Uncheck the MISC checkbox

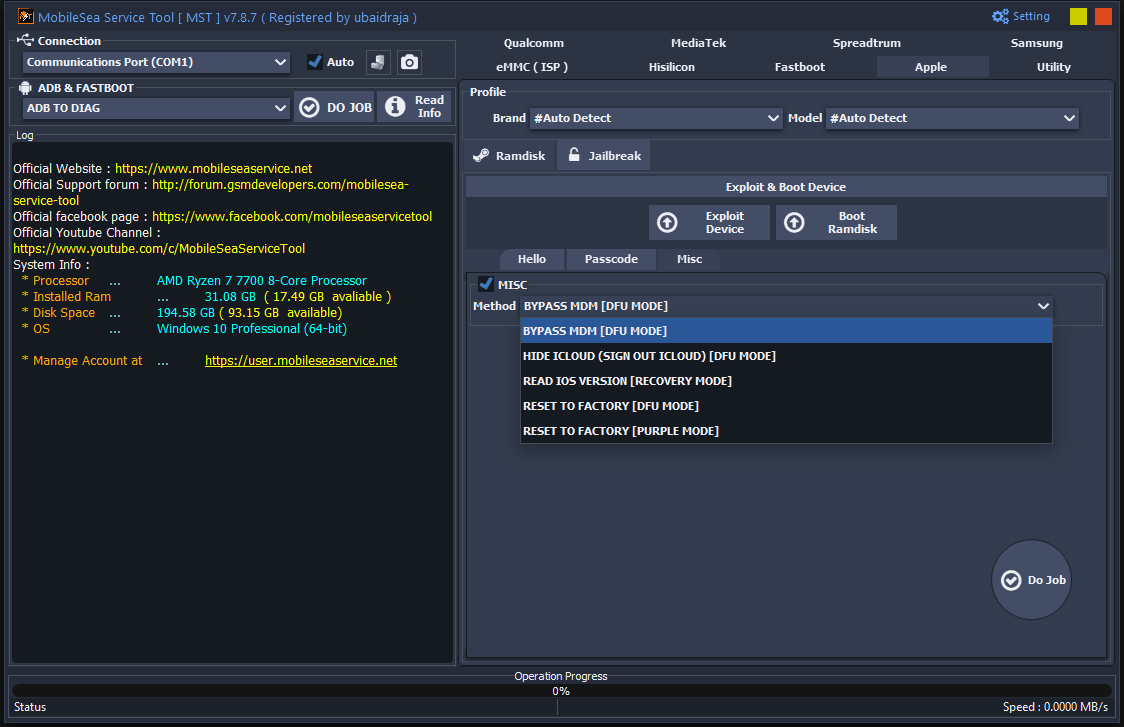485,284
